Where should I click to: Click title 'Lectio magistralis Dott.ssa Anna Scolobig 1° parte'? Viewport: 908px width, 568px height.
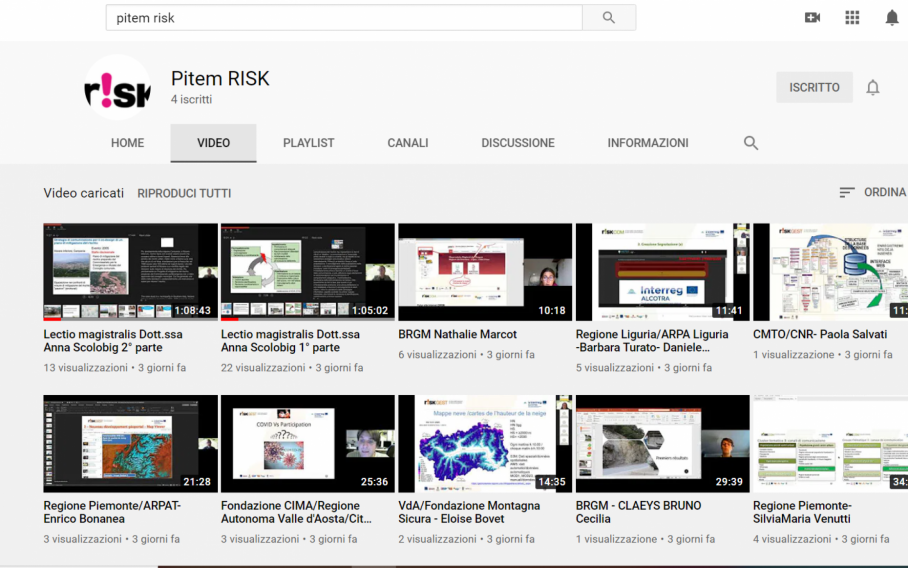(290, 341)
